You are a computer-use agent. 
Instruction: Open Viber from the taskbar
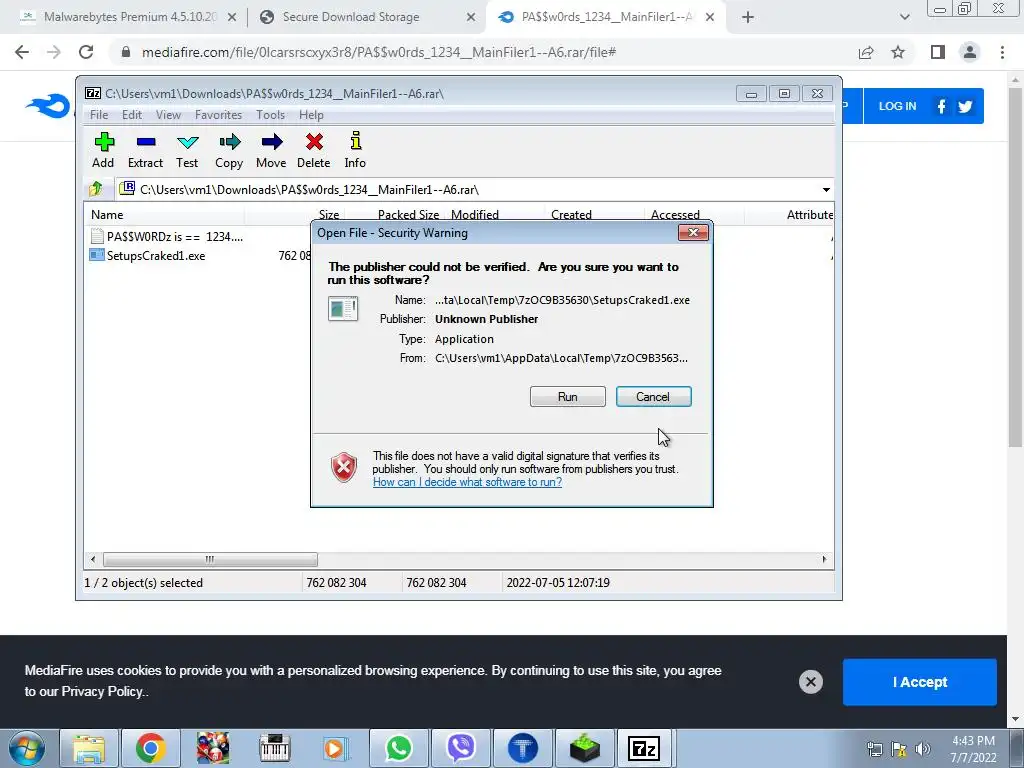(x=460, y=748)
